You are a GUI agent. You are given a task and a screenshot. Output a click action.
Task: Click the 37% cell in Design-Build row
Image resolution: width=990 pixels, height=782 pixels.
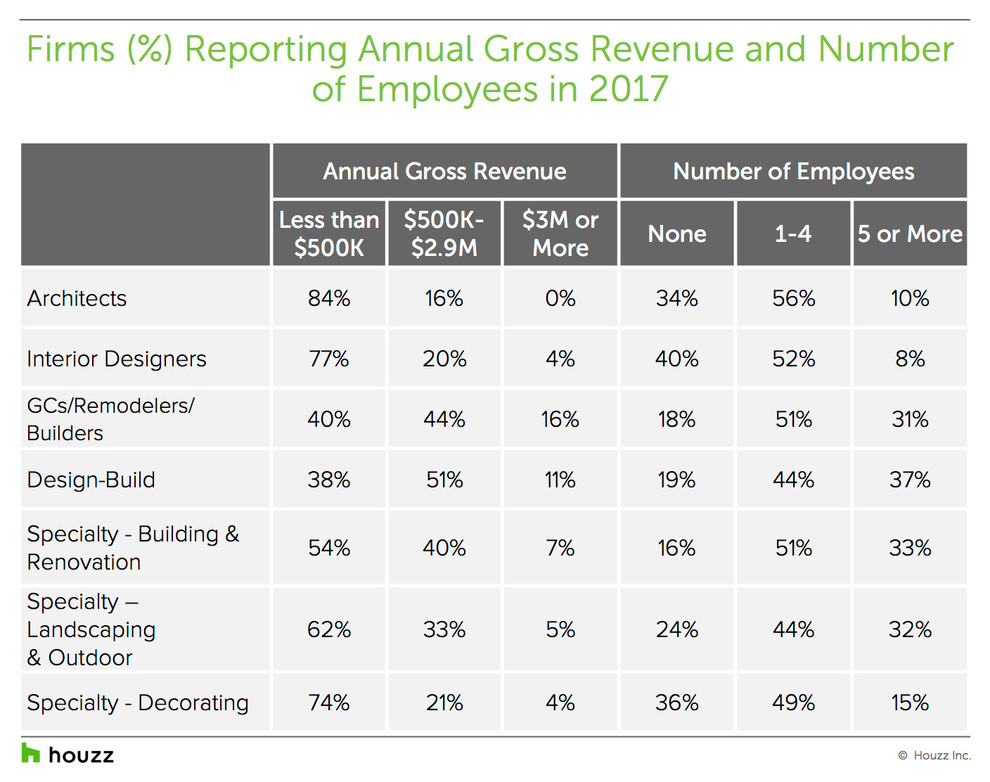point(909,480)
